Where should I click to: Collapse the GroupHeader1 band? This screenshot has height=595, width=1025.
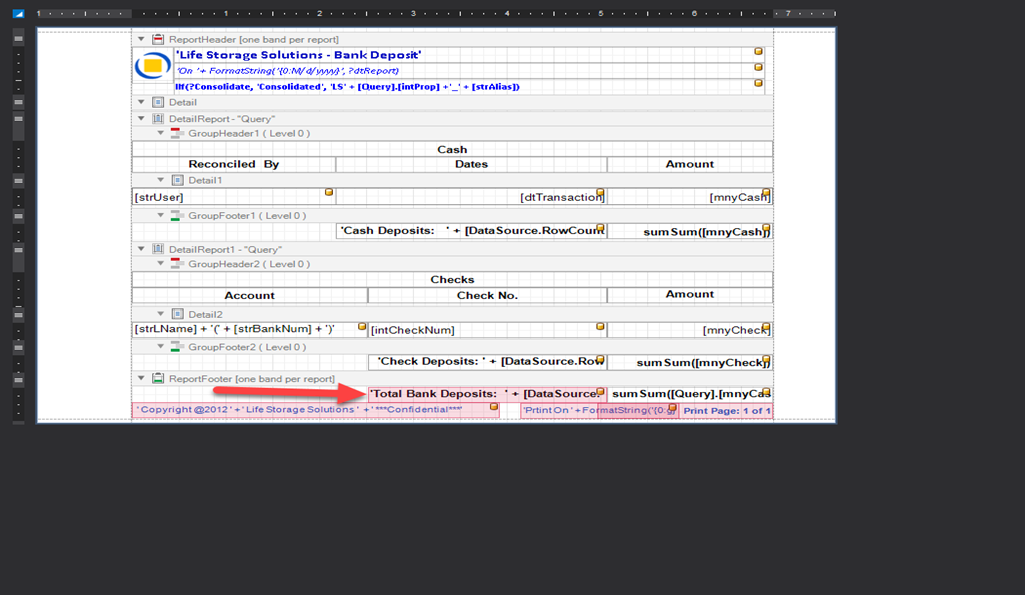click(x=160, y=133)
